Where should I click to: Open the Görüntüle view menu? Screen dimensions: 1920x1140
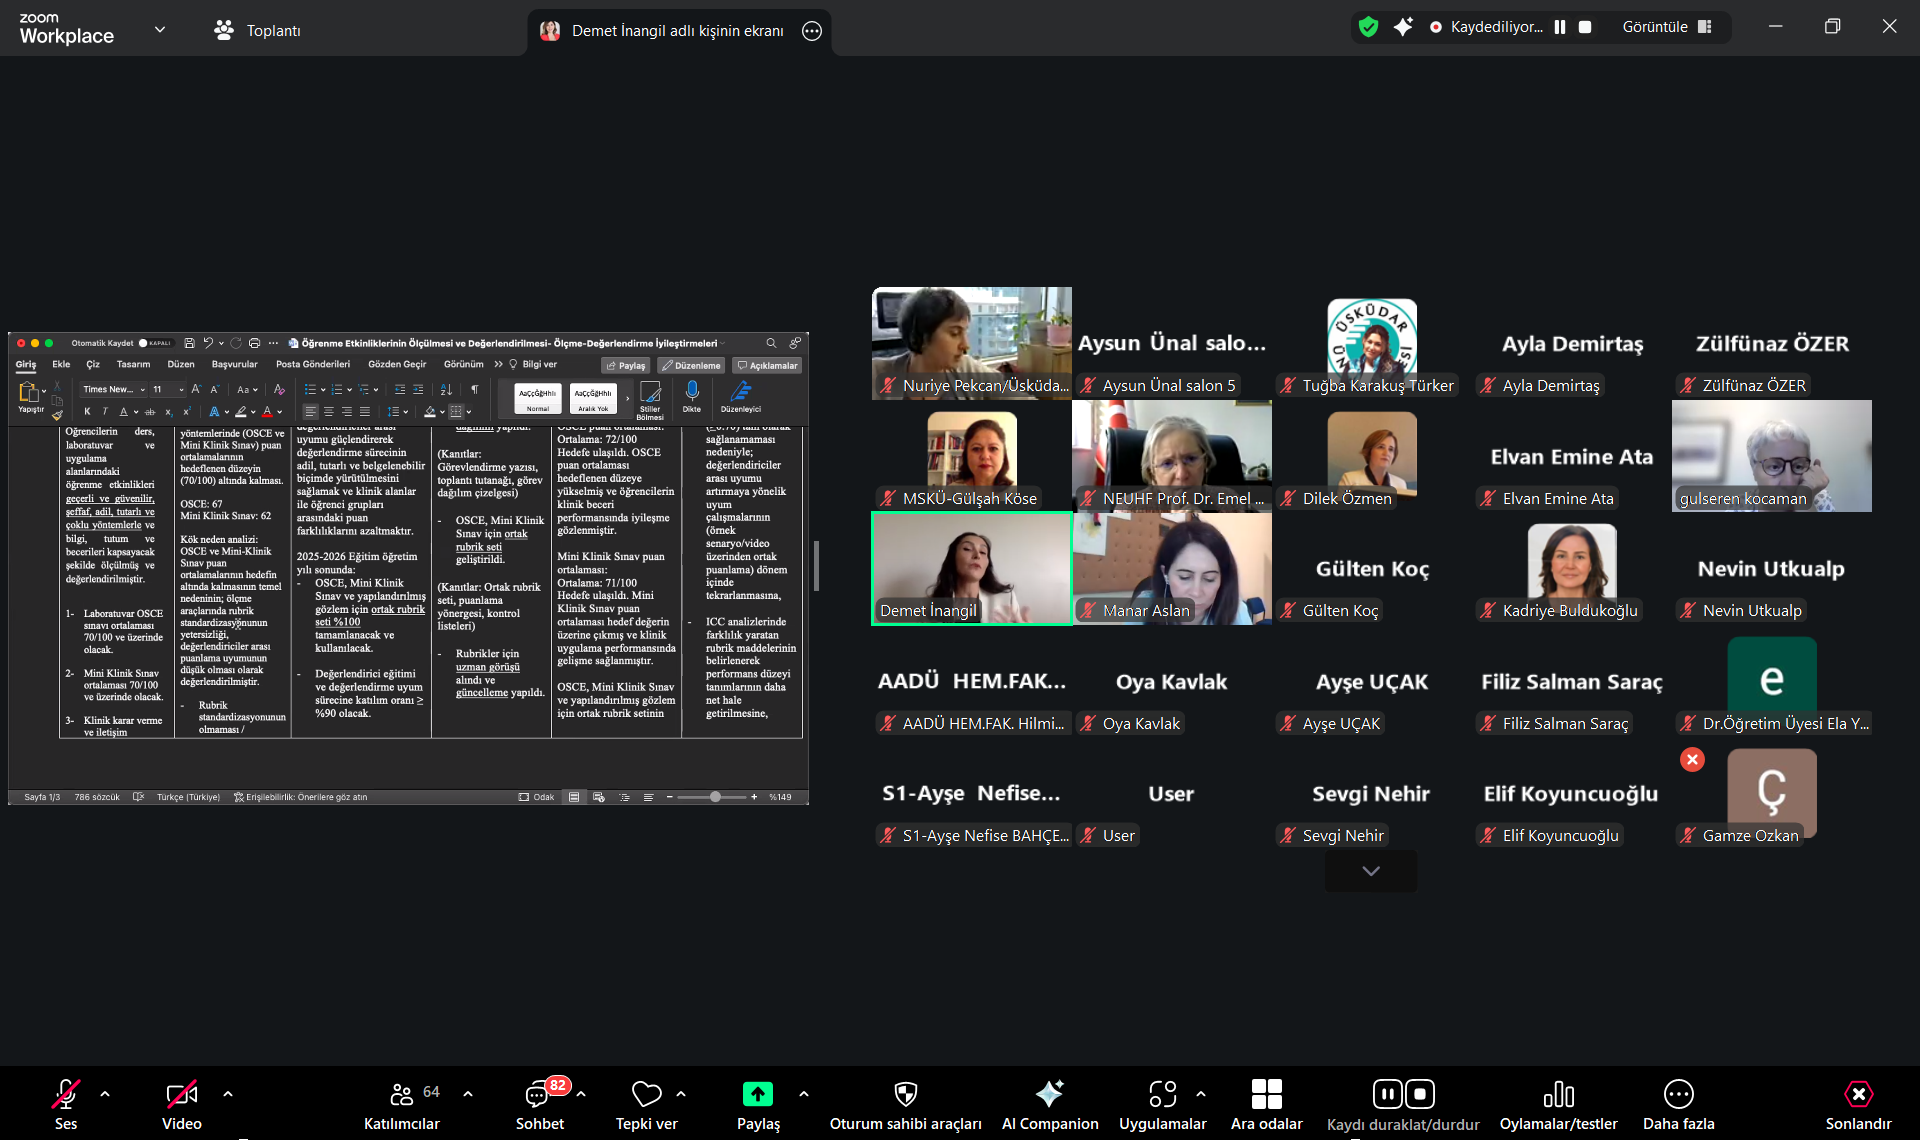(1666, 27)
